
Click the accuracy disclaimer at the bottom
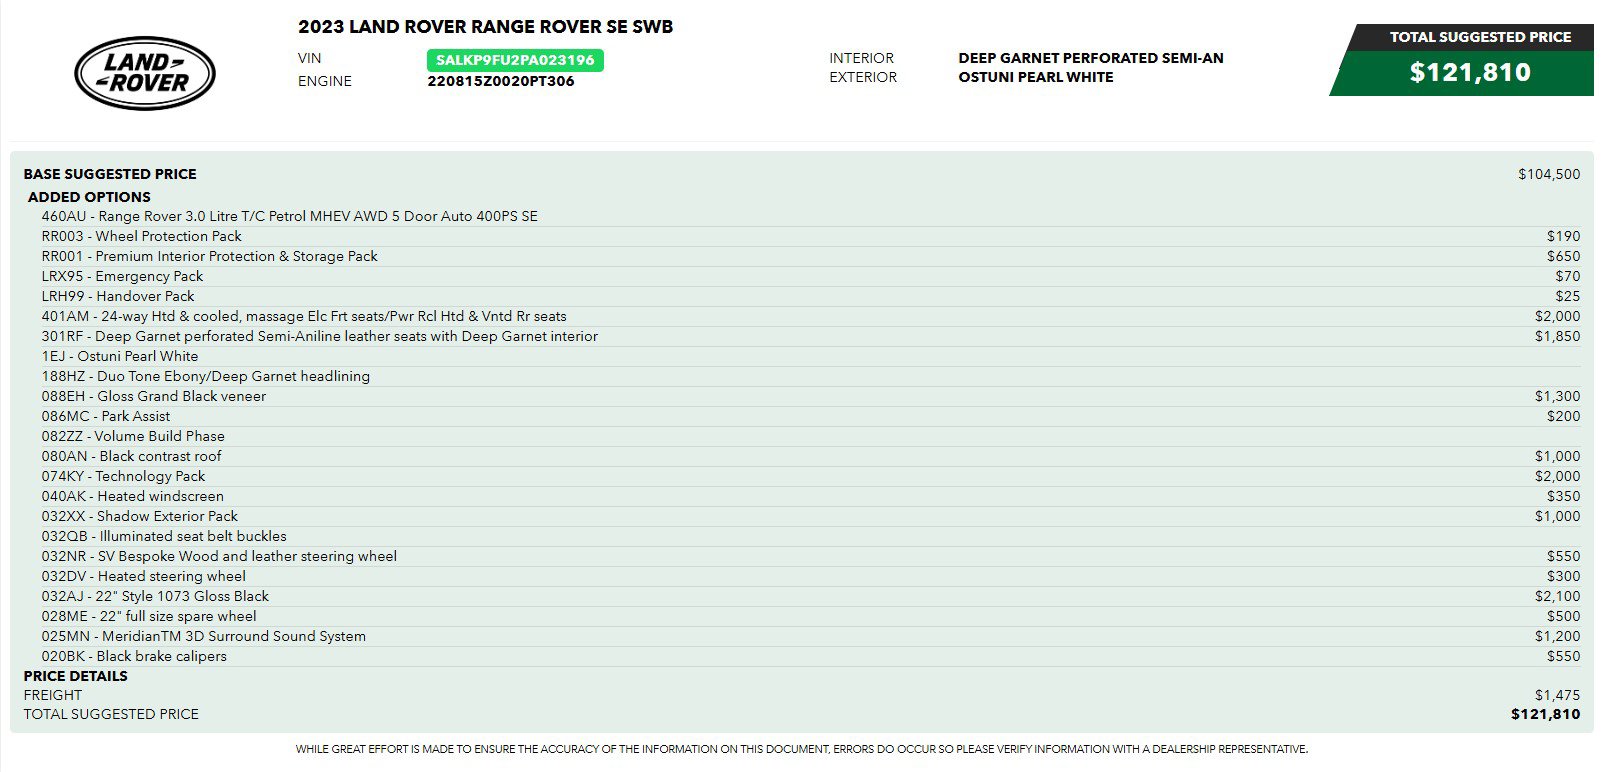click(801, 749)
